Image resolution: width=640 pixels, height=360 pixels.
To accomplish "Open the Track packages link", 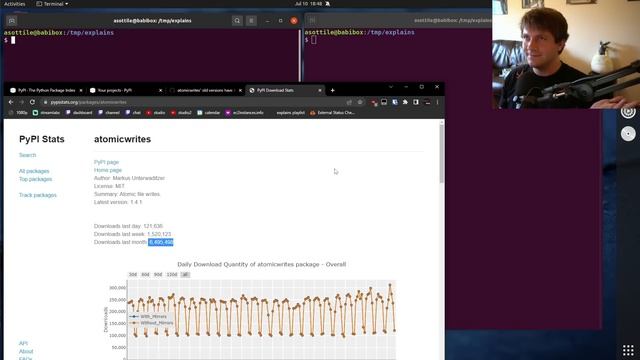I will point(38,195).
